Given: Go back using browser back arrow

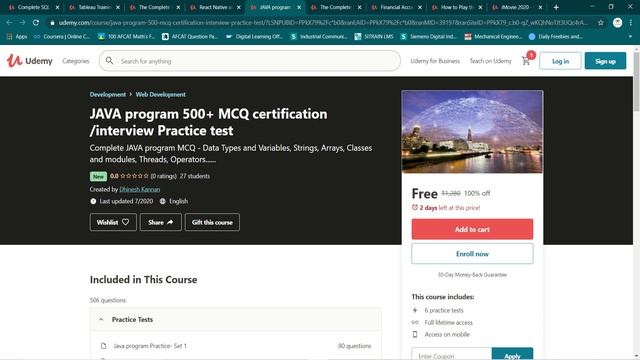Looking at the screenshot, I should click(9, 22).
